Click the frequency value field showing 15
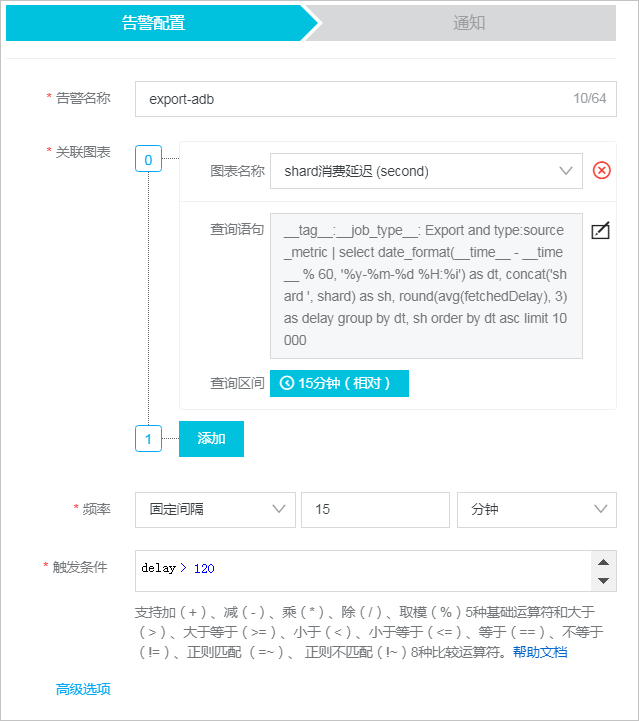The width and height of the screenshot is (639, 721). (375, 509)
